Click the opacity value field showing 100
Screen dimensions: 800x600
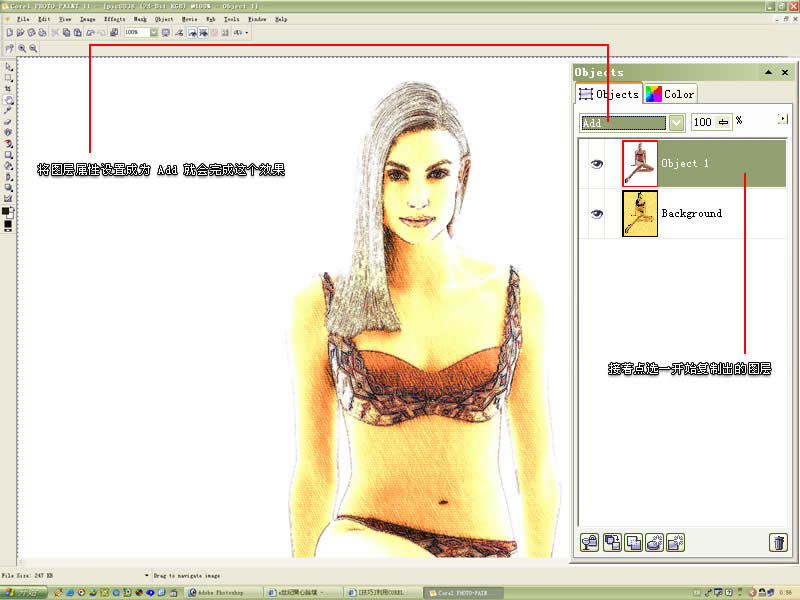click(704, 122)
